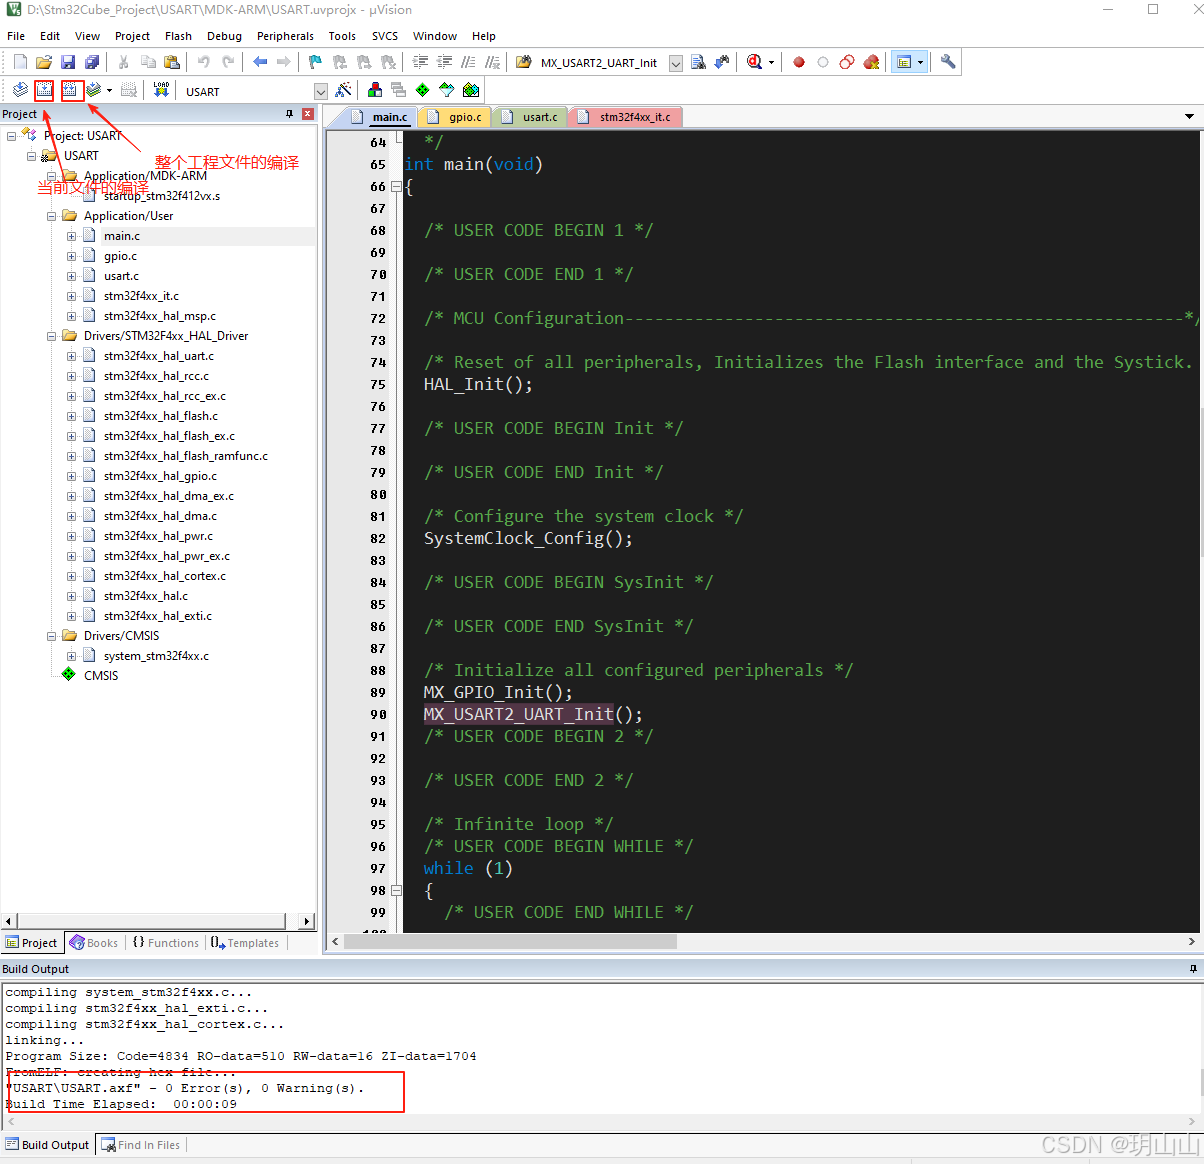Select stm32f4xx_hal_gpio.c in project tree
This screenshot has width=1204, height=1164.
click(160, 476)
